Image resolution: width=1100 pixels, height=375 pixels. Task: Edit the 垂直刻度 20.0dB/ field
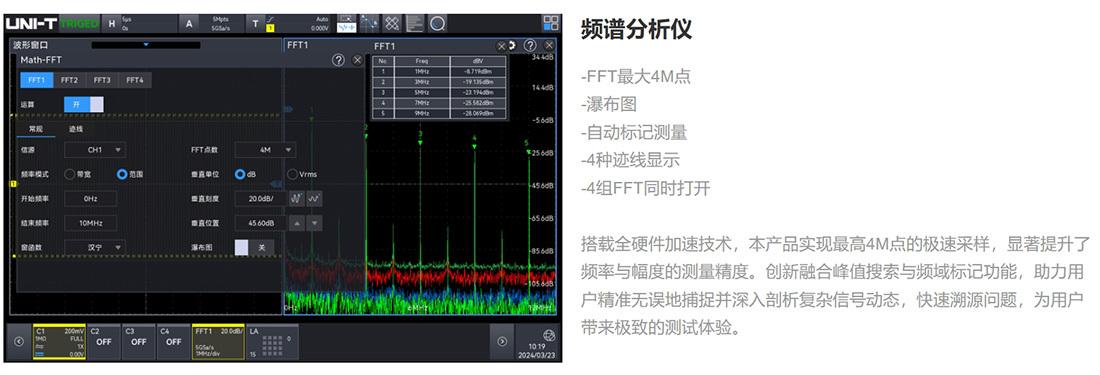coord(260,198)
